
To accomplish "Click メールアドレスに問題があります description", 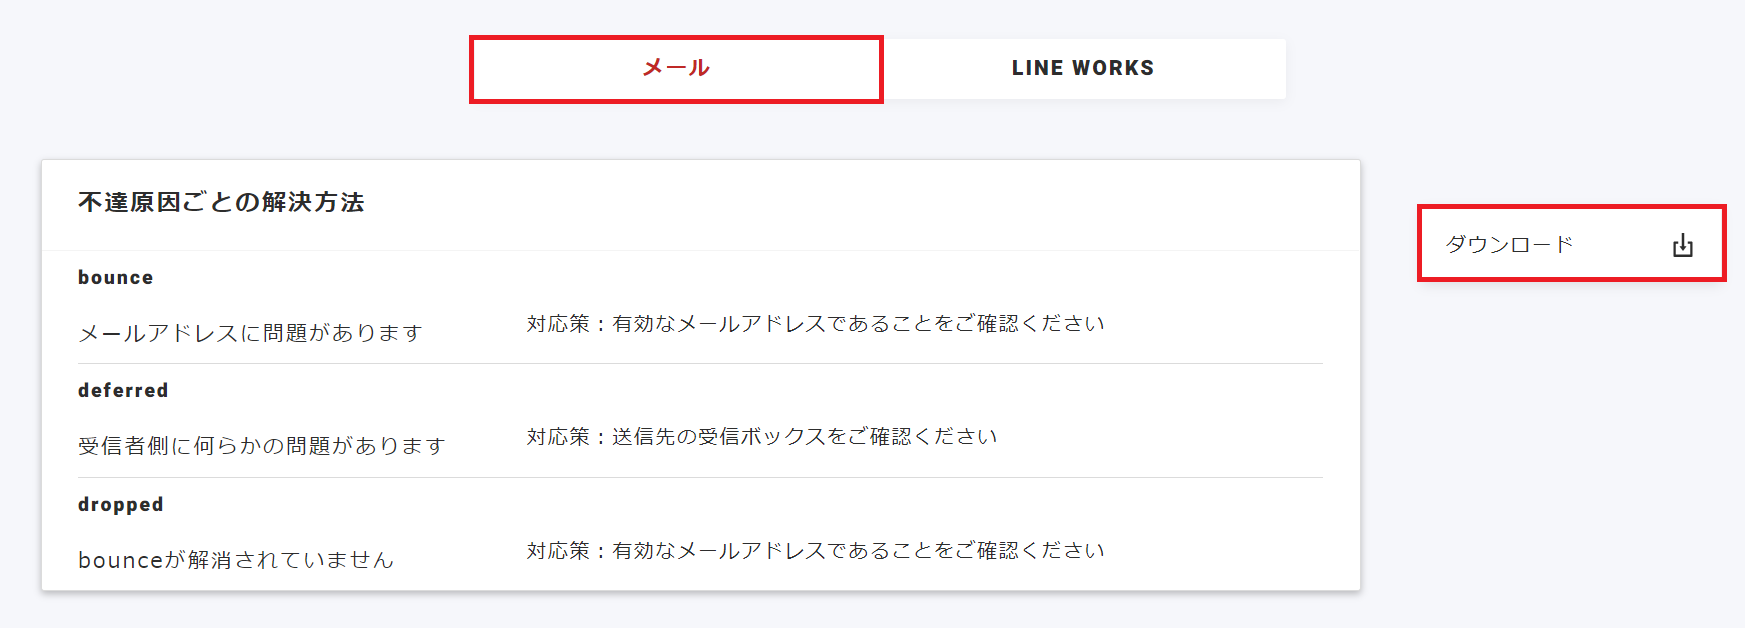I will point(250,333).
